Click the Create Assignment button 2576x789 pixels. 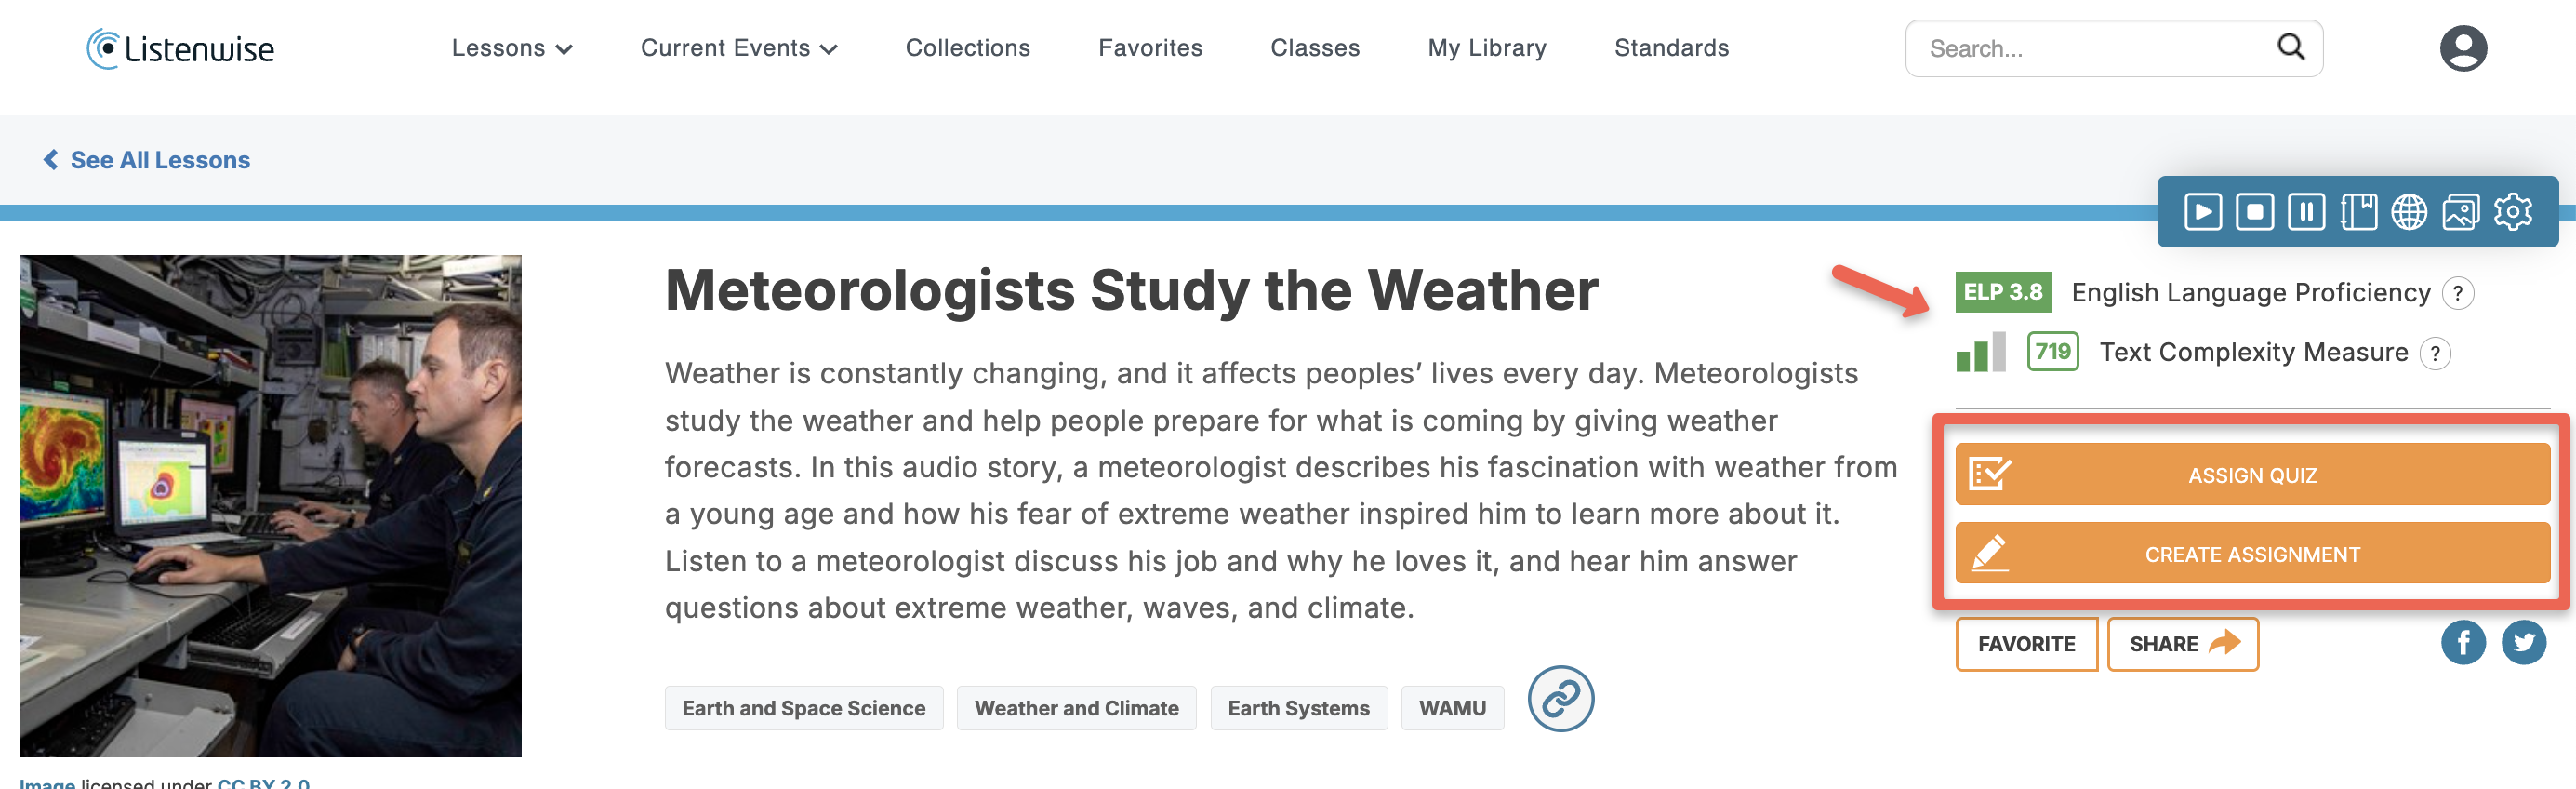[2252, 554]
